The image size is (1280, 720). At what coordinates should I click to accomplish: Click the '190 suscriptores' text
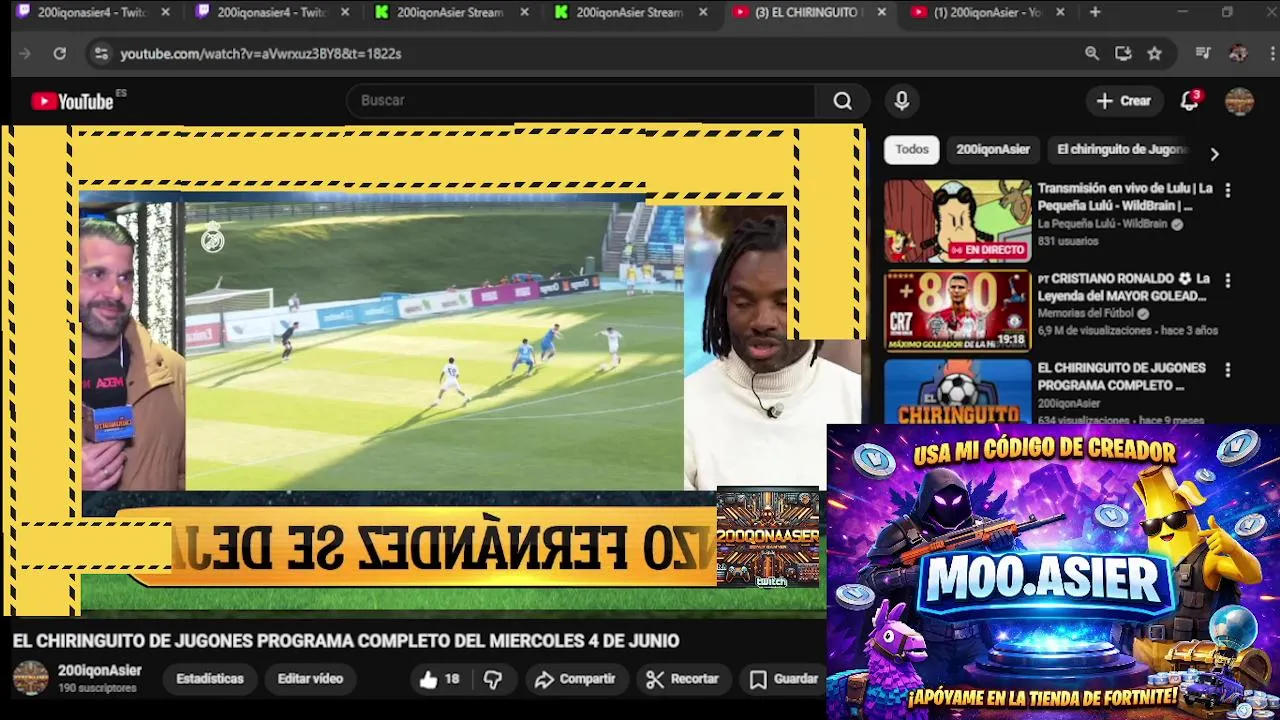[x=97, y=688]
